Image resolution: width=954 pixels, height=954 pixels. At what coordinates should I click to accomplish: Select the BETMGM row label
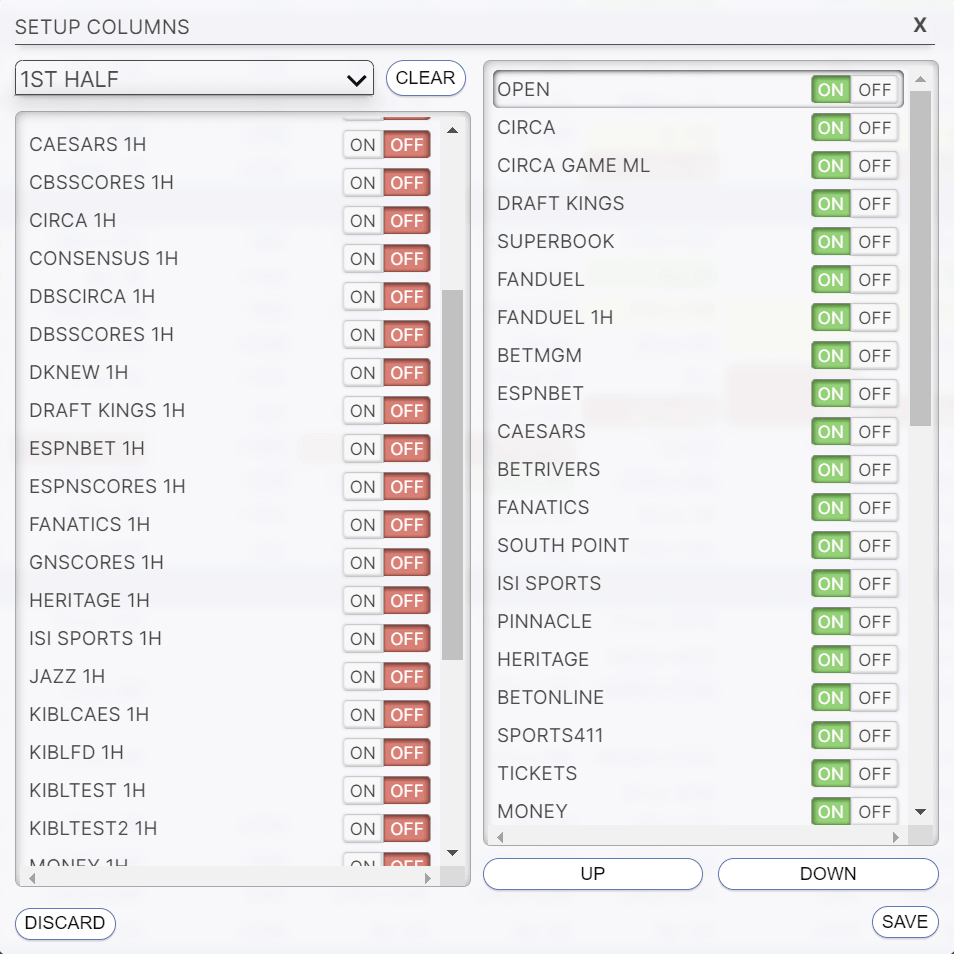(539, 355)
